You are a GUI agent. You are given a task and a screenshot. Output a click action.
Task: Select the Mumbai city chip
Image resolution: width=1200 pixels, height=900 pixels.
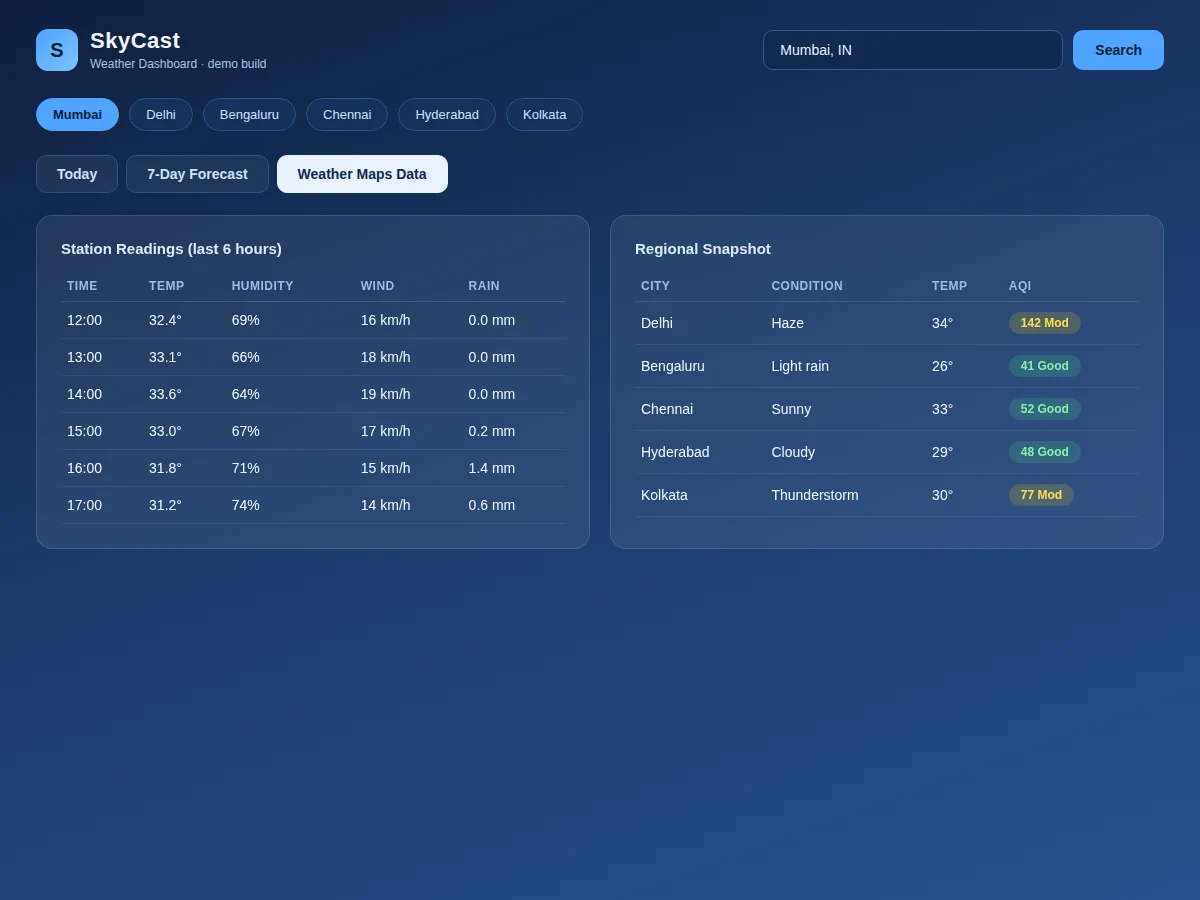pyautogui.click(x=77, y=114)
